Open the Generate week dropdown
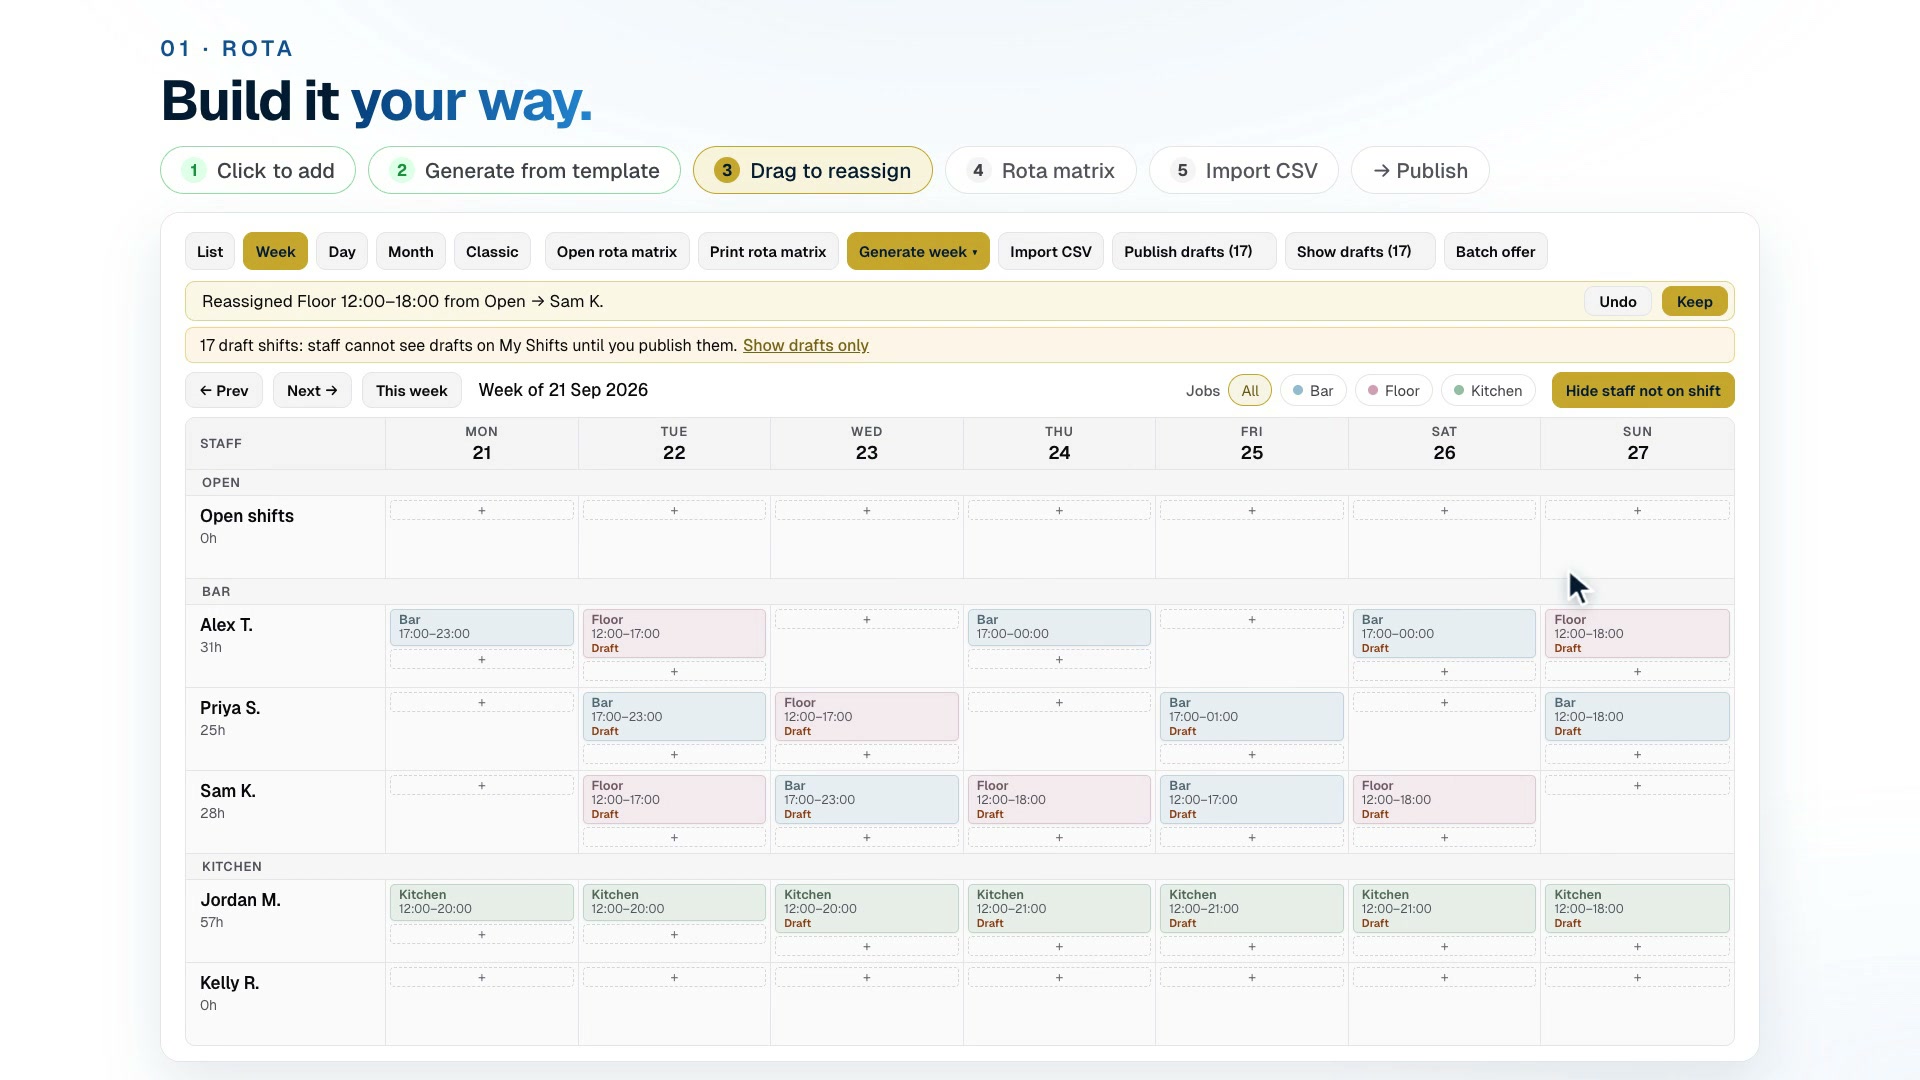The width and height of the screenshot is (1920, 1080). pyautogui.click(x=918, y=252)
